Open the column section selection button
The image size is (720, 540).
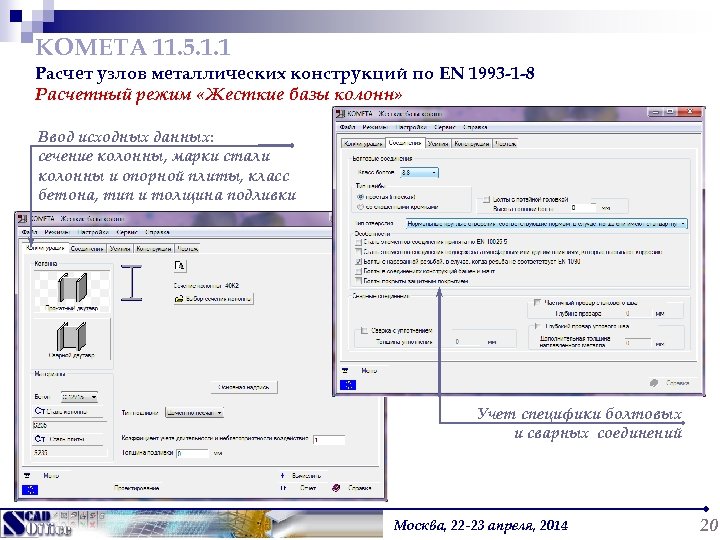pyautogui.click(x=213, y=299)
